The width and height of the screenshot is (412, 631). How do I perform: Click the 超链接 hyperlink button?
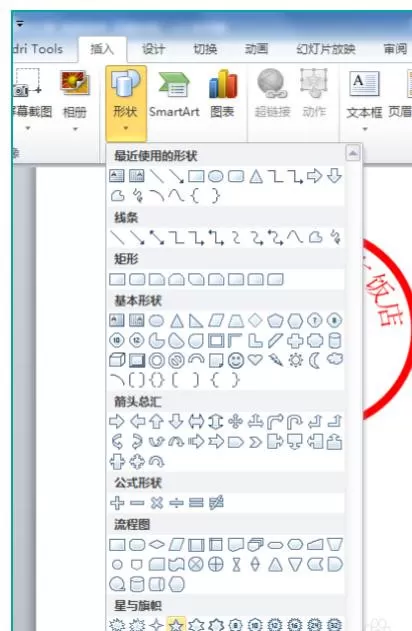[x=272, y=95]
